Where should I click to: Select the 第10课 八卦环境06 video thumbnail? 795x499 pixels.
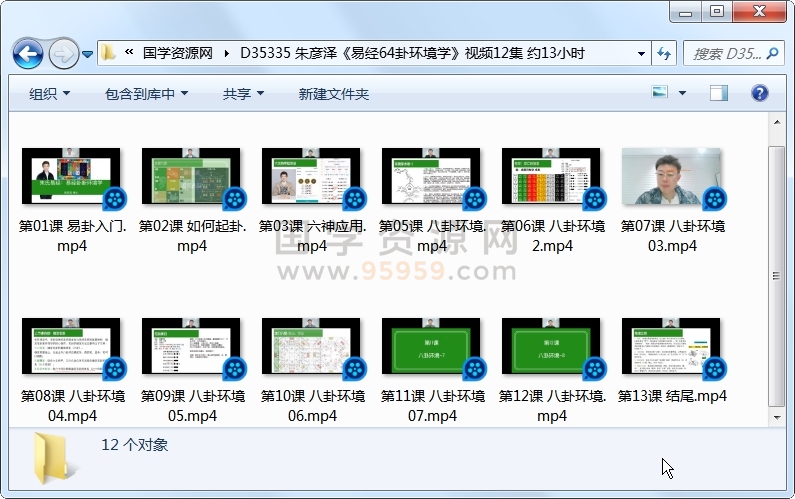click(x=311, y=346)
